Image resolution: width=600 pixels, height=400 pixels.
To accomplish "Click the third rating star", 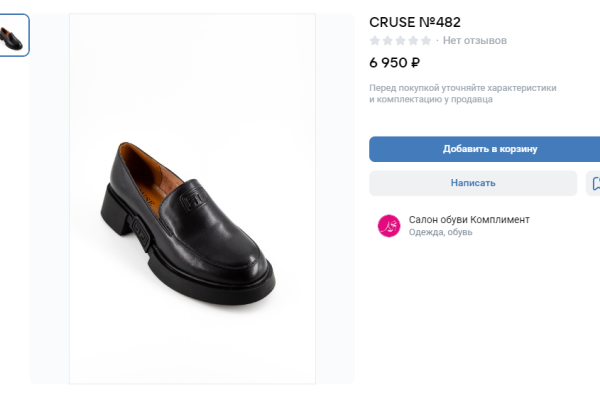I will click(x=400, y=41).
